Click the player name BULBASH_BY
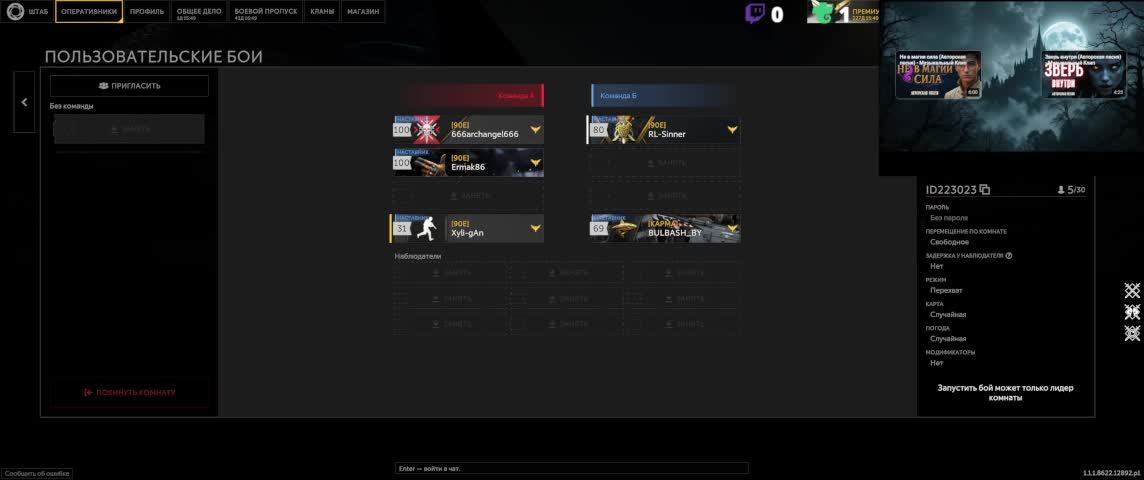The width and height of the screenshot is (1144, 480). pyautogui.click(x=674, y=233)
